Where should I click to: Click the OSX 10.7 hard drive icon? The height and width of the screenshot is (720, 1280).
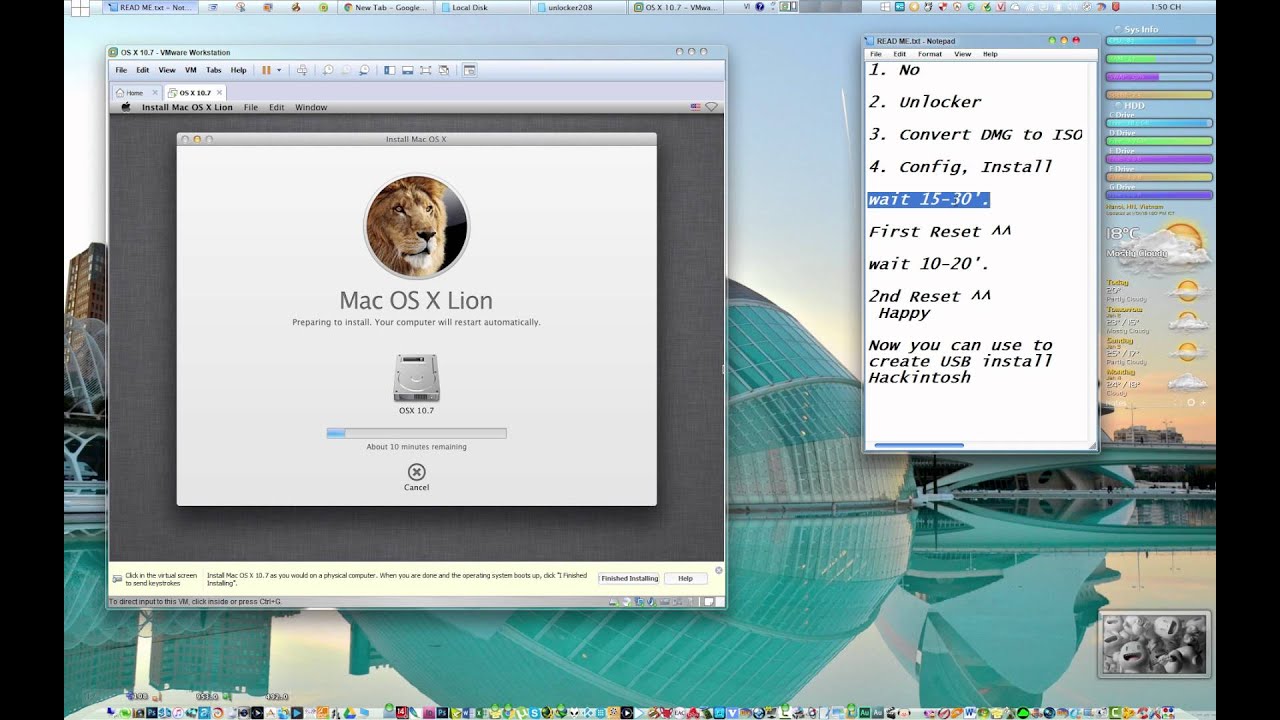[x=417, y=378]
